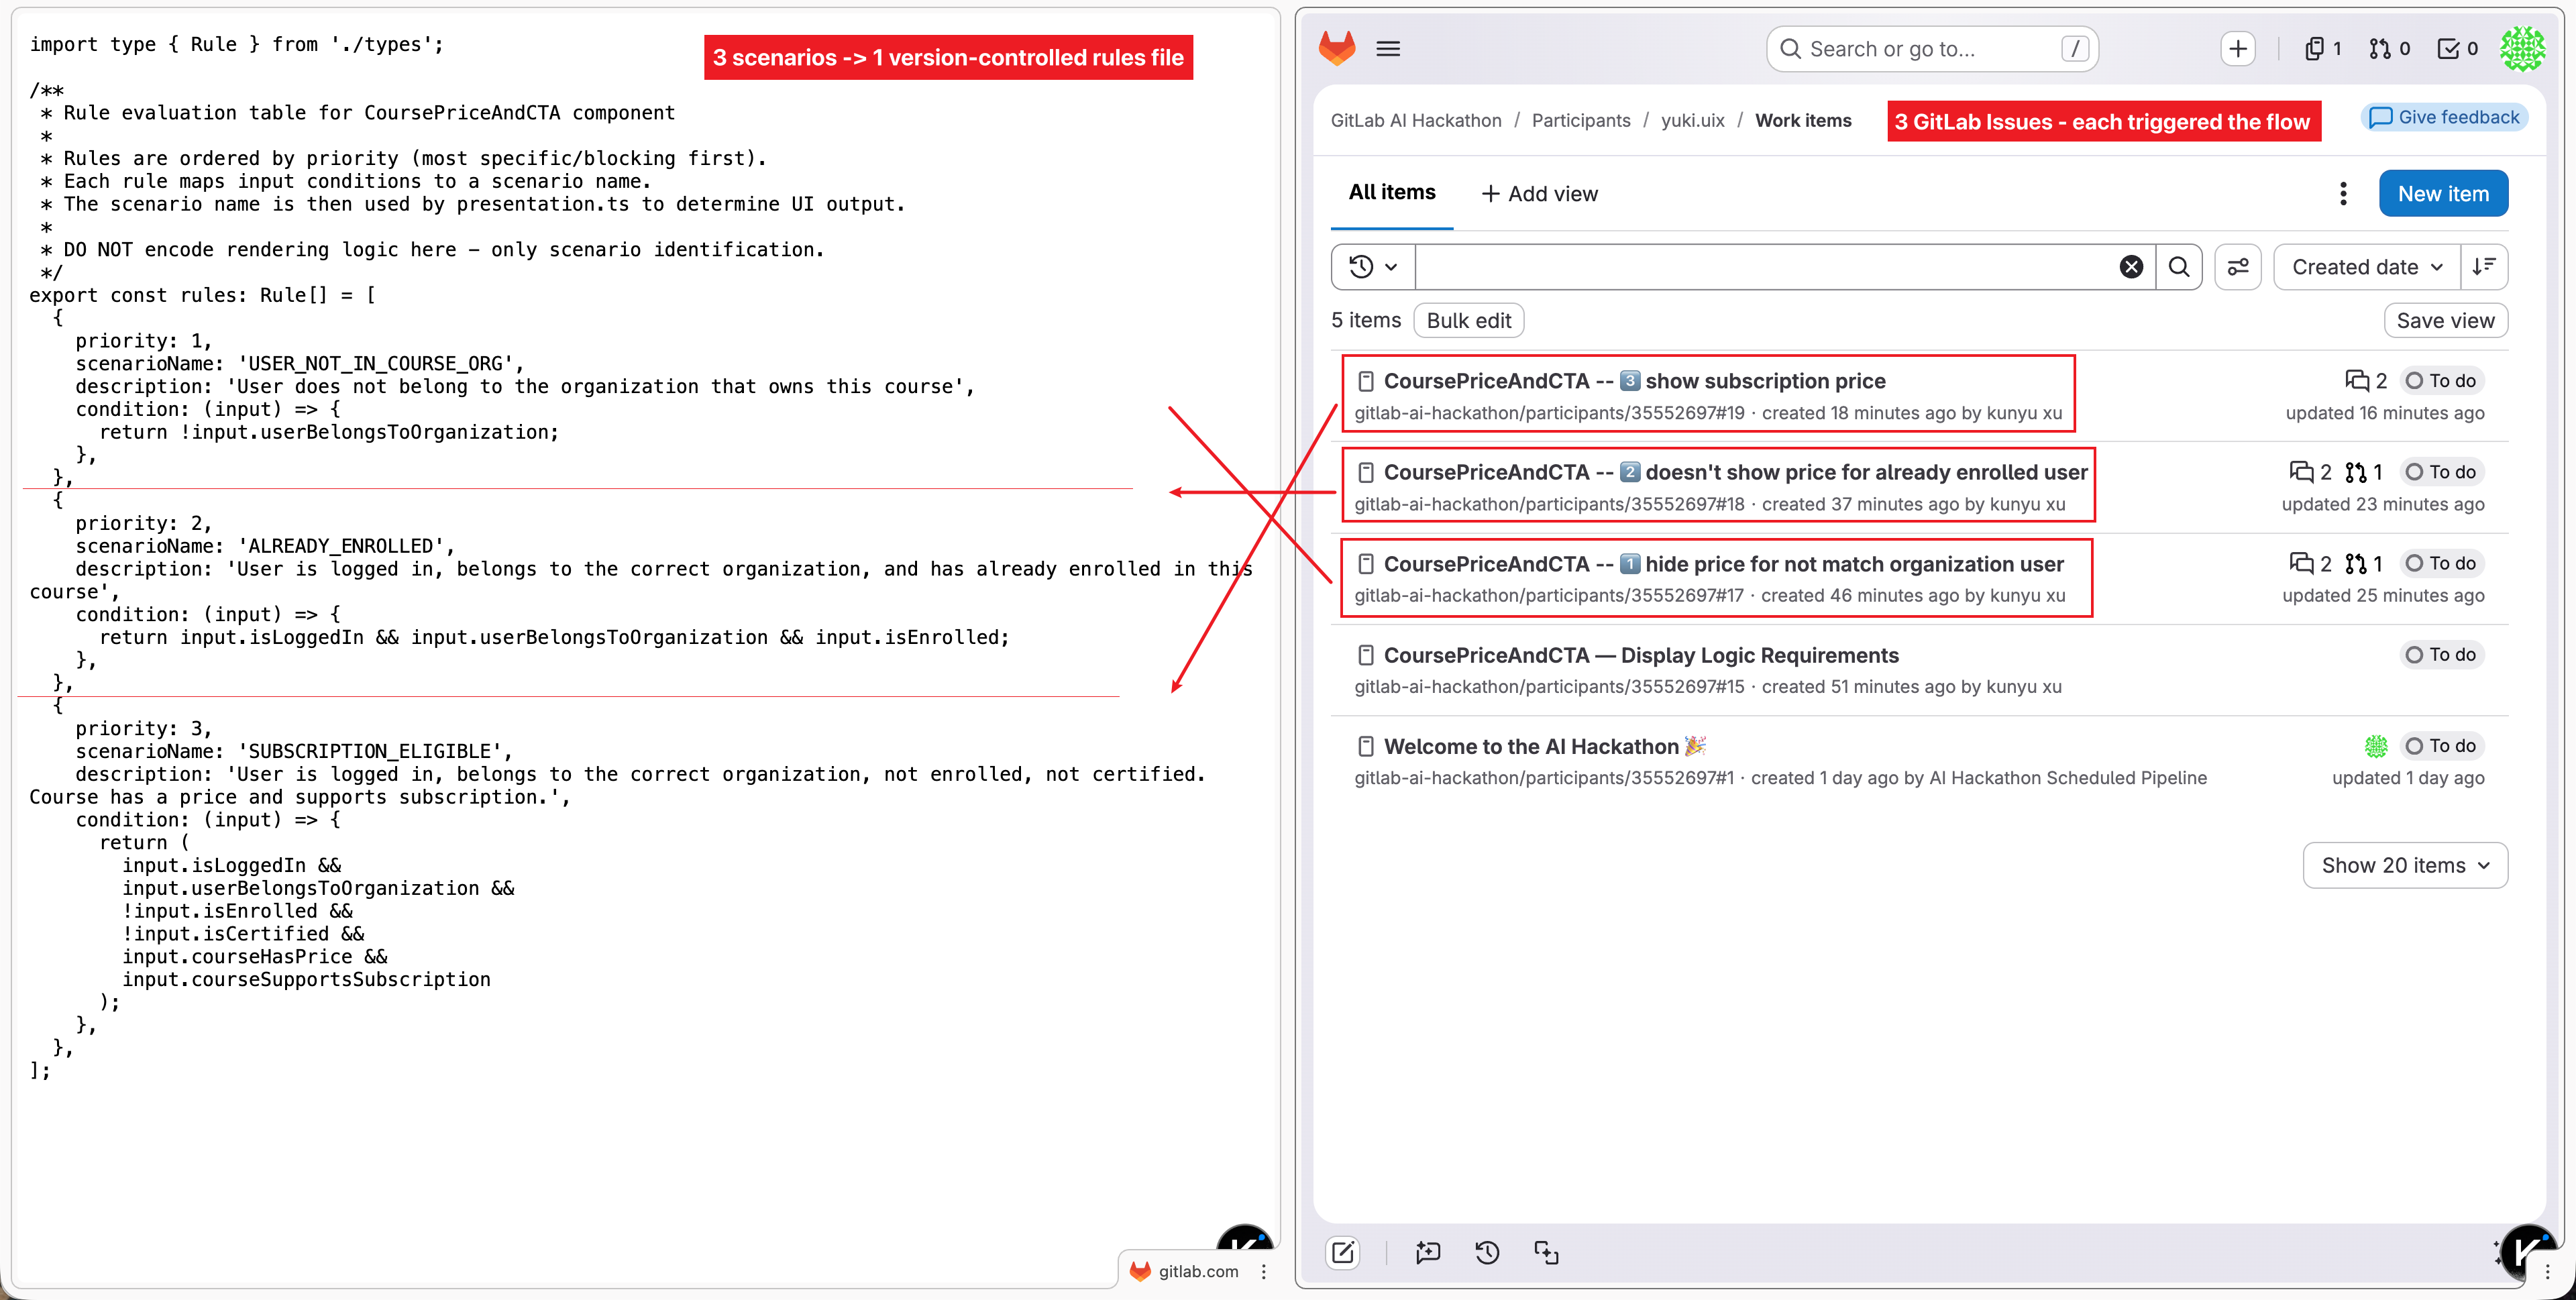This screenshot has width=2576, height=1300.
Task: Toggle sort direction button
Action: click(2484, 267)
